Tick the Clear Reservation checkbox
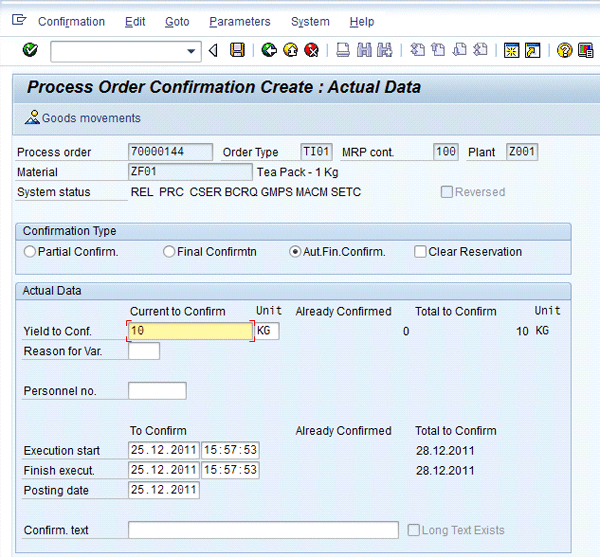The height and width of the screenshot is (557, 600). (x=420, y=252)
